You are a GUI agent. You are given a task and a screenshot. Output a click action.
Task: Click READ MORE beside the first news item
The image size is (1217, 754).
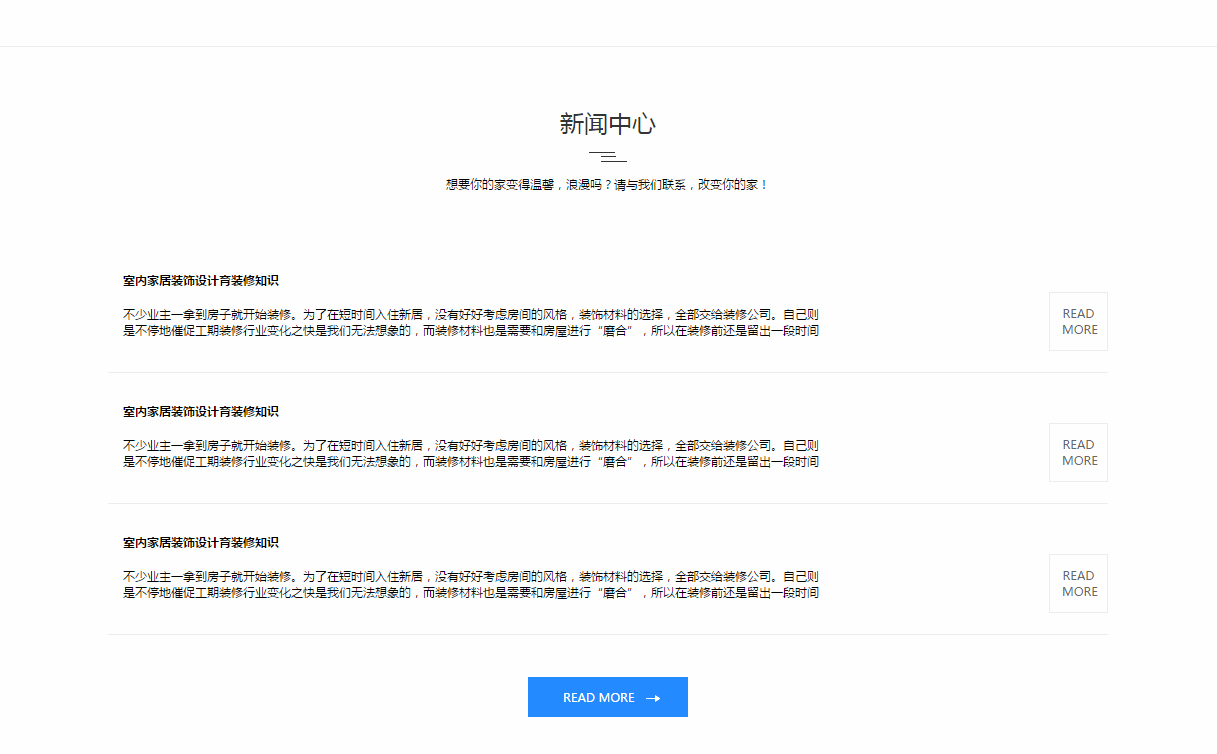click(x=1078, y=321)
